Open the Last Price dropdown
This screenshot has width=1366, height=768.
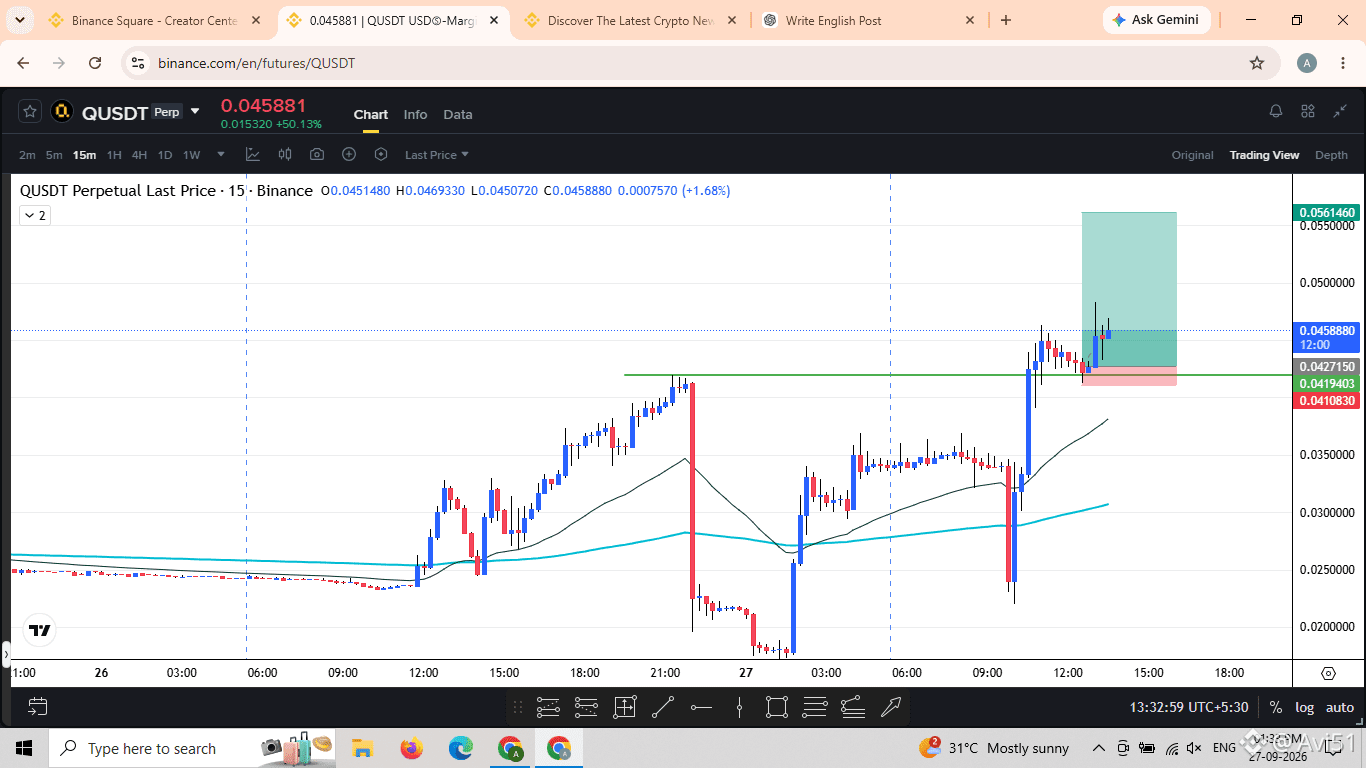point(437,155)
